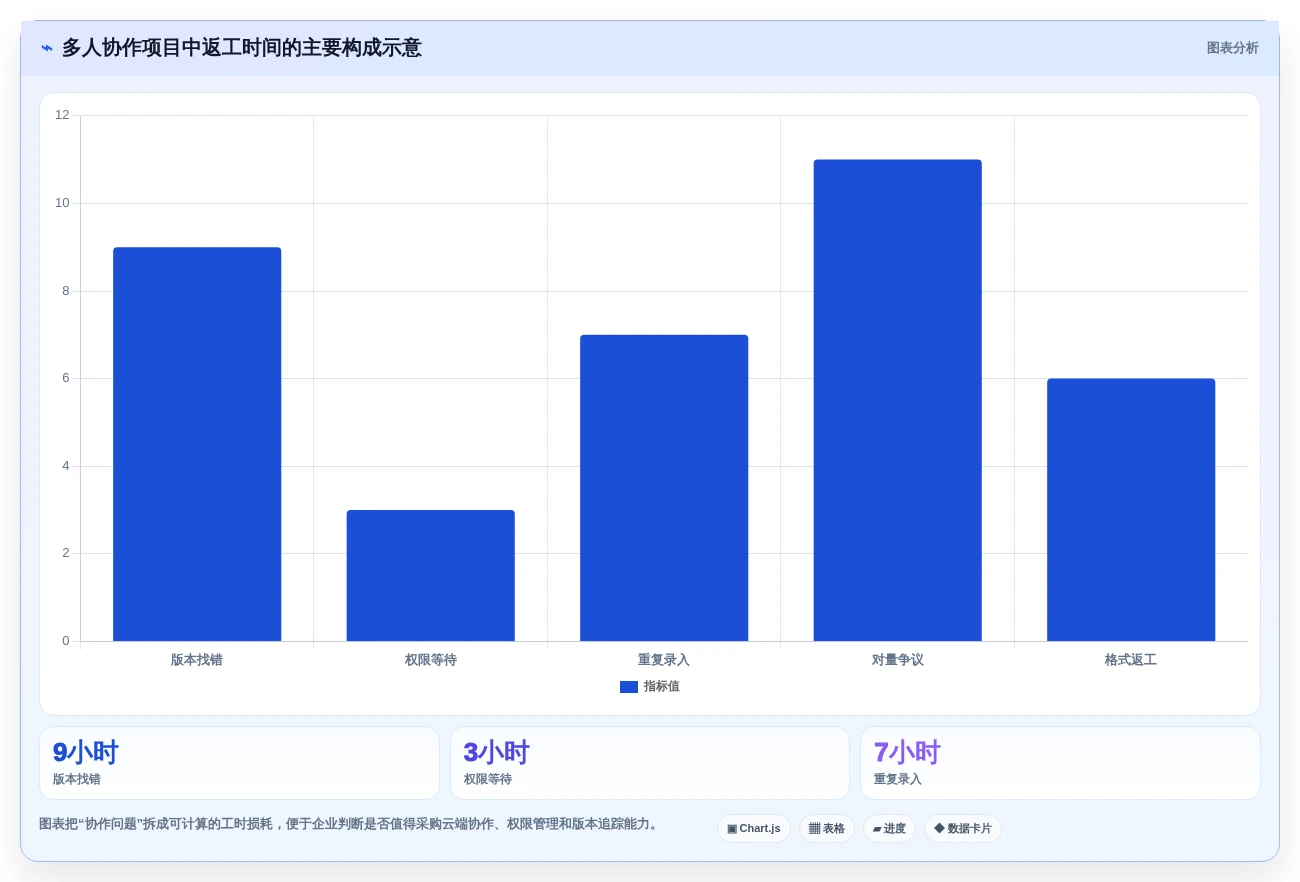Open the 7小时 重复录入 data card
Viewport: 1300px width, 882px height.
click(x=1060, y=763)
